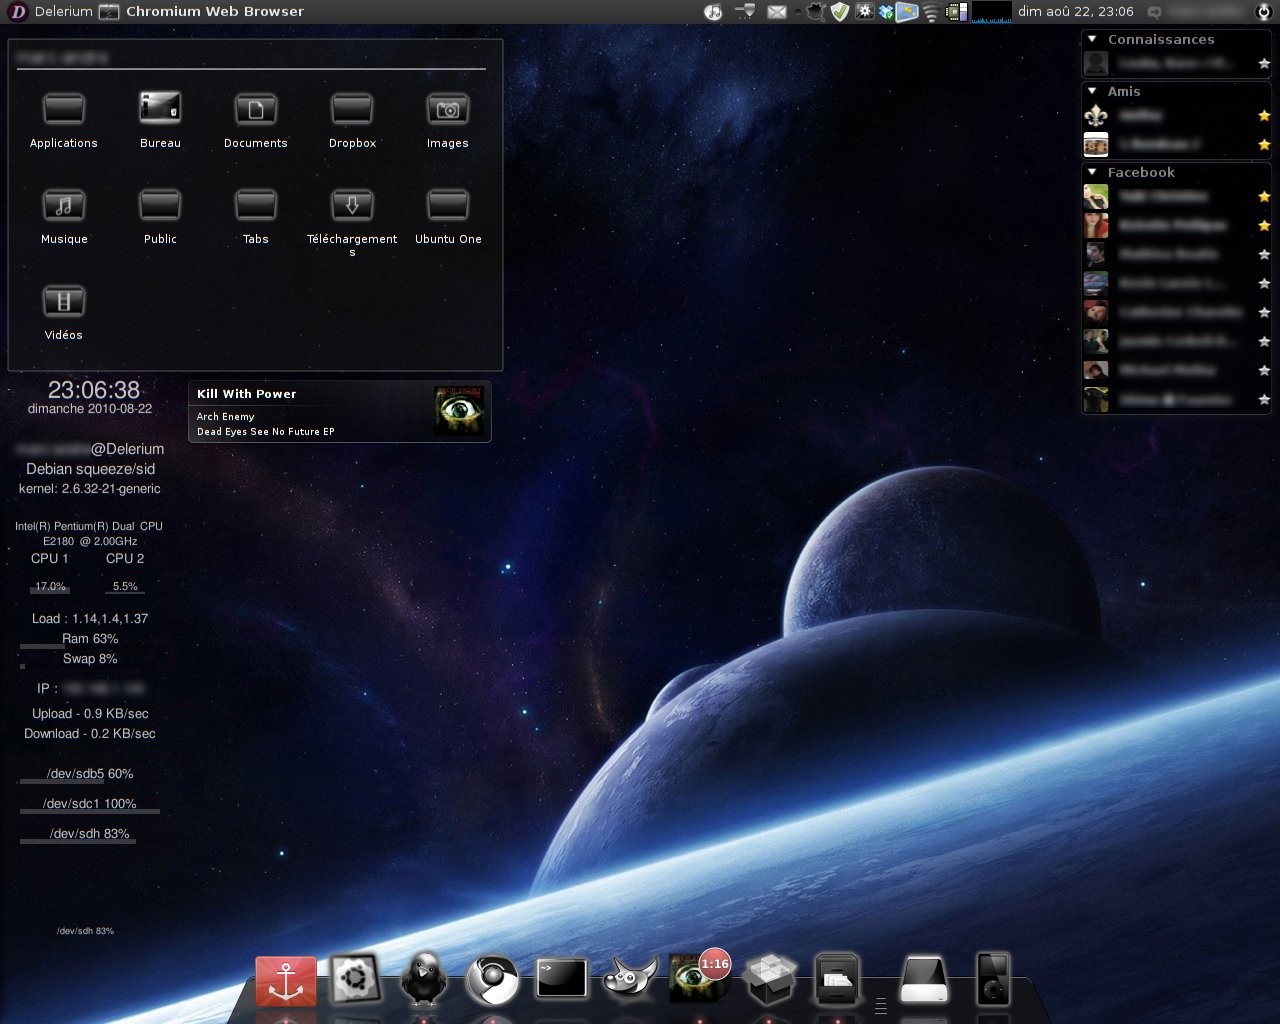Open the music player with 1:16 badge
The height and width of the screenshot is (1024, 1280).
(x=698, y=977)
